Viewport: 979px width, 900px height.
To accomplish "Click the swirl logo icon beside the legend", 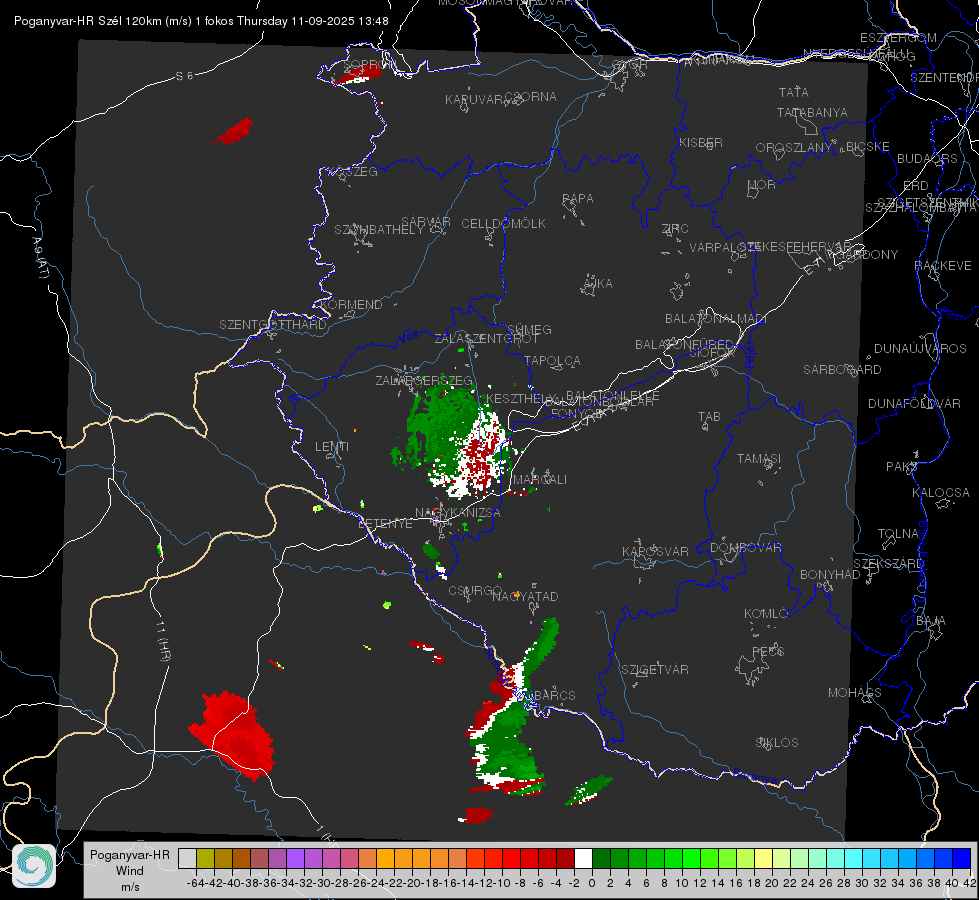I will point(34,866).
